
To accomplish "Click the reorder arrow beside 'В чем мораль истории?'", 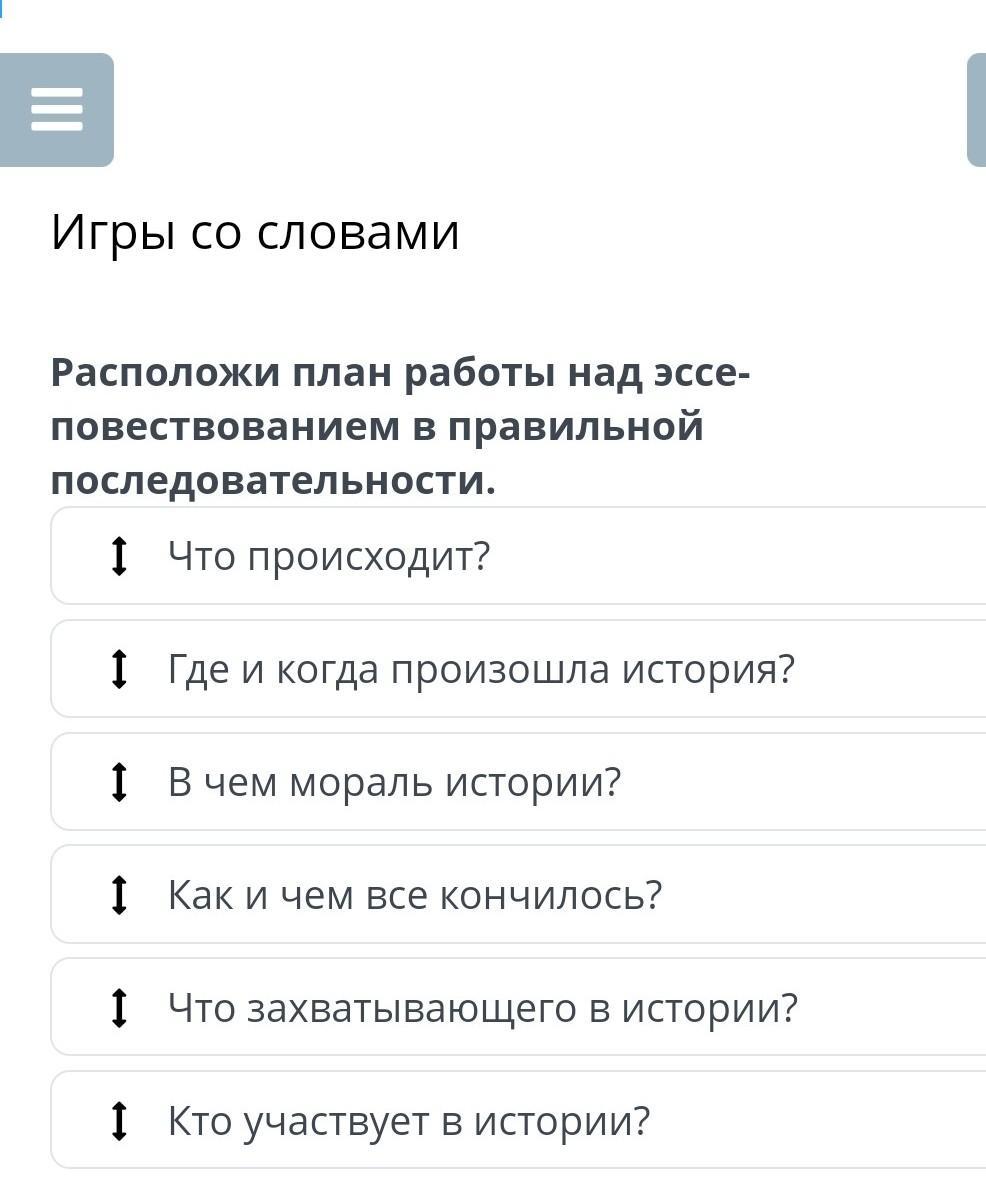I will pyautogui.click(x=118, y=782).
